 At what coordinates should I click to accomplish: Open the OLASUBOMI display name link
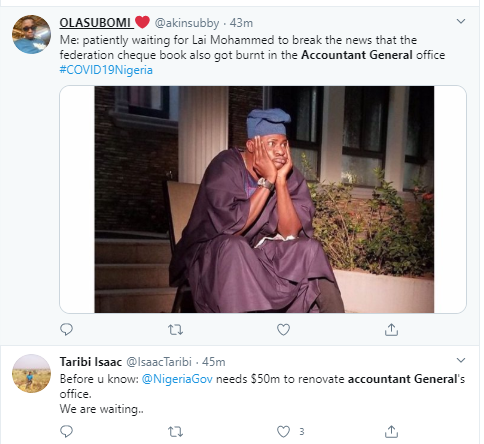click(96, 23)
